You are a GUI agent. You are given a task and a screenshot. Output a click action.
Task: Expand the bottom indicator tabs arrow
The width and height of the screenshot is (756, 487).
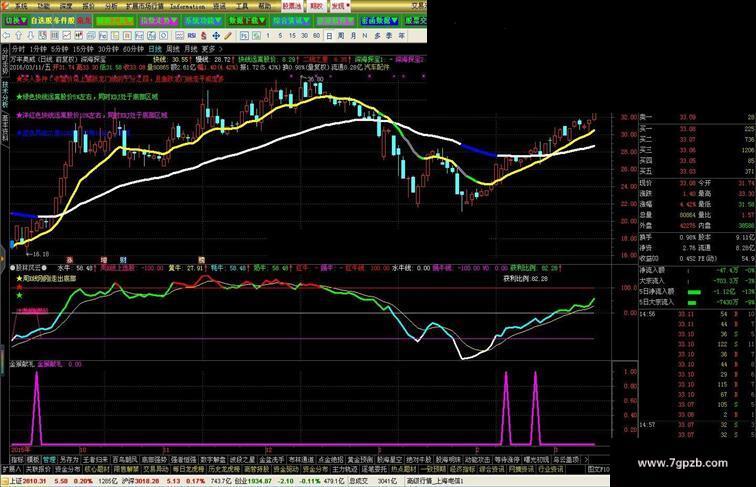pyautogui.click(x=586, y=460)
